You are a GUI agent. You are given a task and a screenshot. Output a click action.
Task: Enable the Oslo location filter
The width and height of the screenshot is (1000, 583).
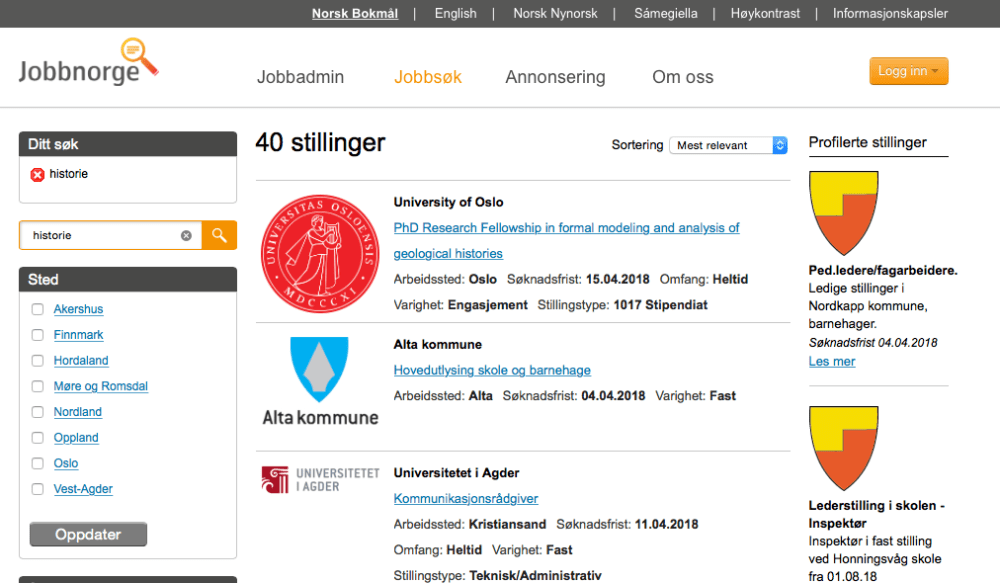[37, 463]
